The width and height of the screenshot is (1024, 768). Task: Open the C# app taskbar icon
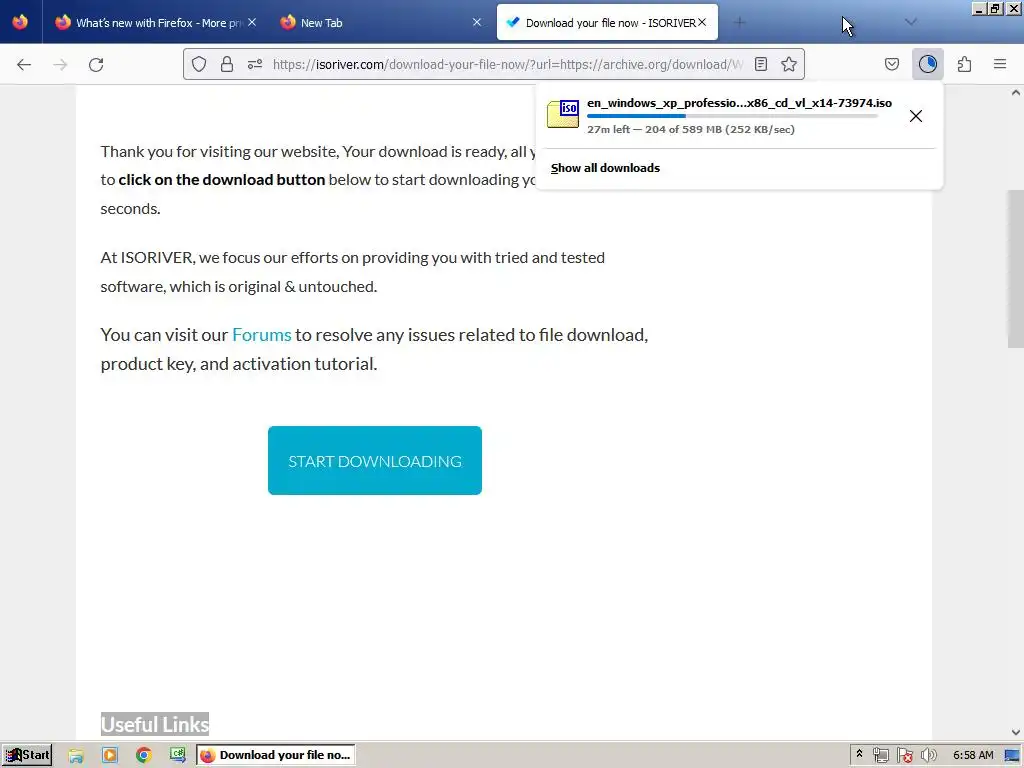tap(178, 755)
